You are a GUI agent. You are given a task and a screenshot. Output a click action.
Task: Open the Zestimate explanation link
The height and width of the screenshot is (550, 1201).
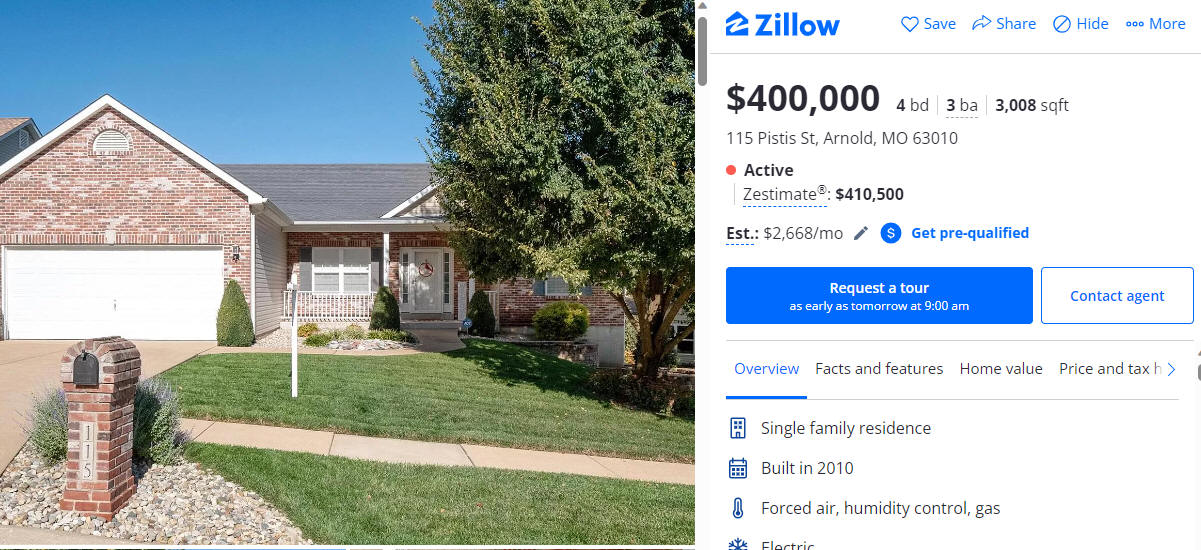point(785,195)
